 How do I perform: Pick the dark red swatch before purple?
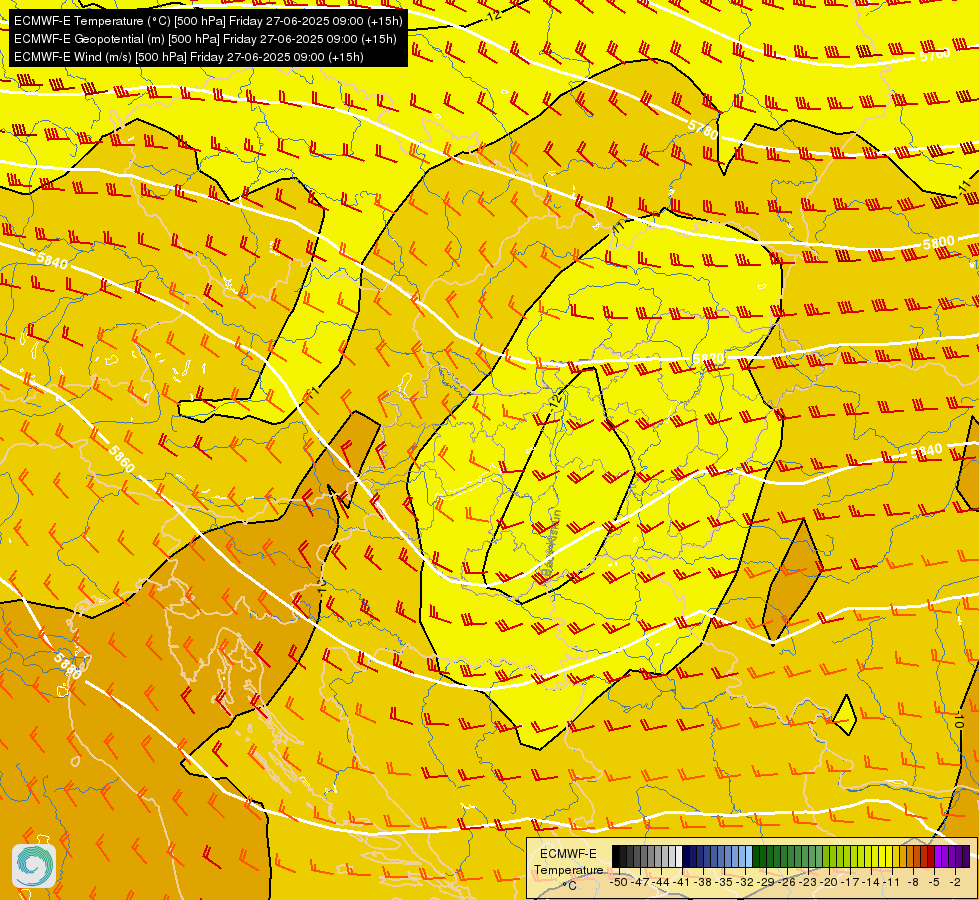point(932,856)
